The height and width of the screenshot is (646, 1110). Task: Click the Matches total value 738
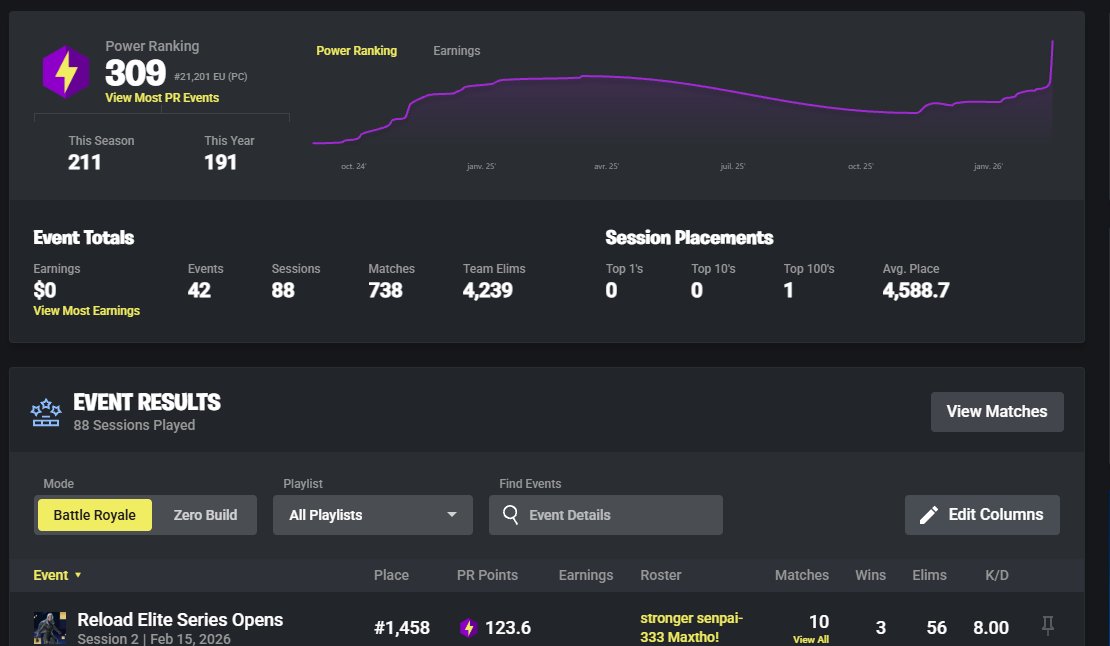[x=385, y=290]
